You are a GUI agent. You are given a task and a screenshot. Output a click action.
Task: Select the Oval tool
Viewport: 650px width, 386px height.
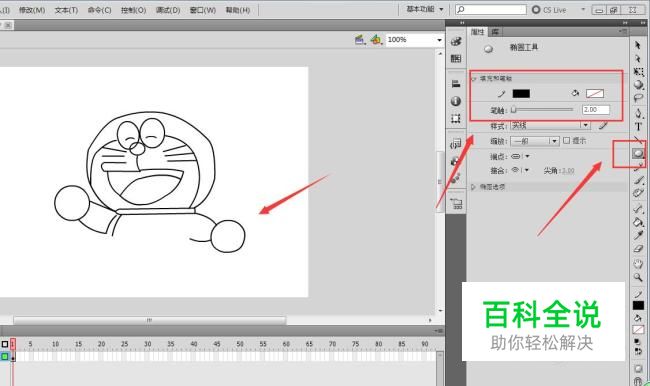[x=638, y=153]
